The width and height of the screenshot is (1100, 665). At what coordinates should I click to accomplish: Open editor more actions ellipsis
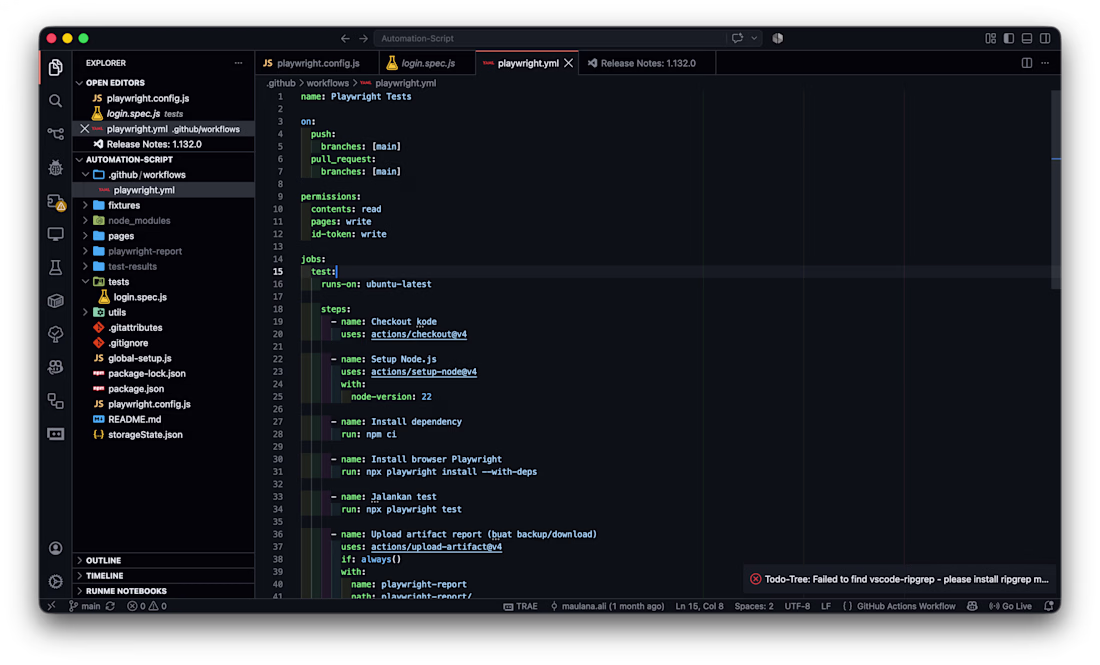1045,63
